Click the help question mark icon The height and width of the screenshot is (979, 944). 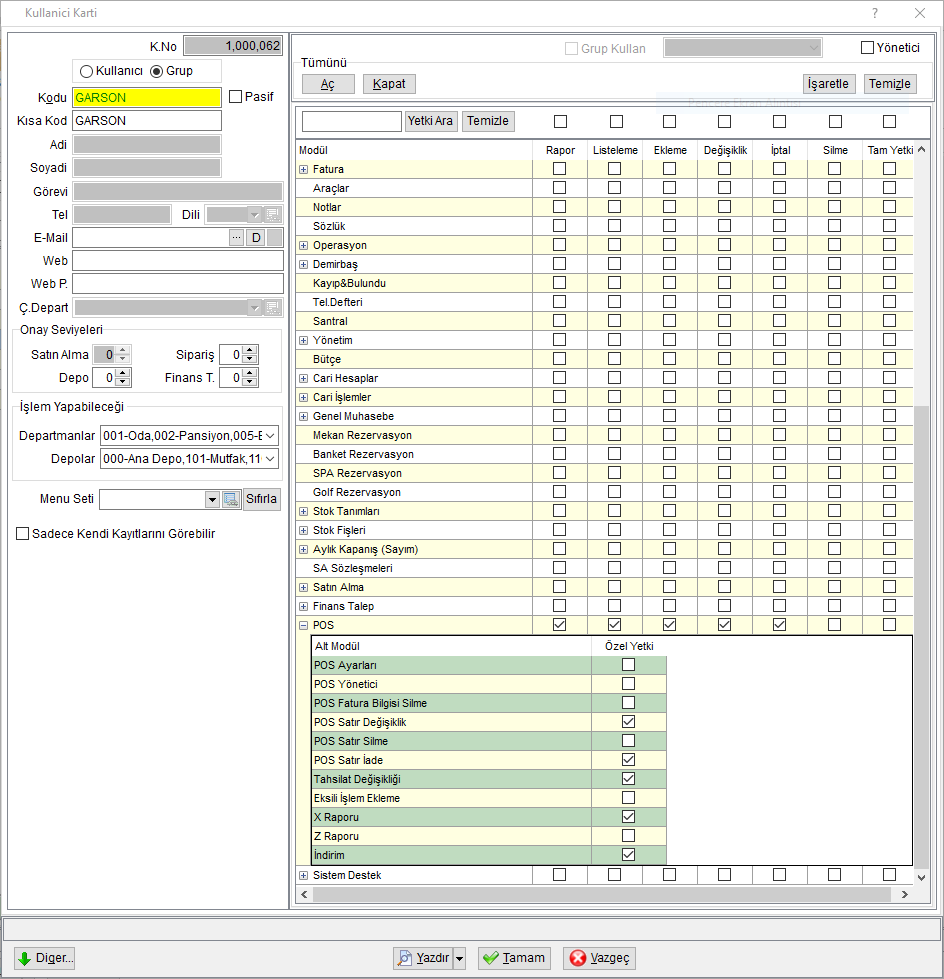tap(875, 13)
